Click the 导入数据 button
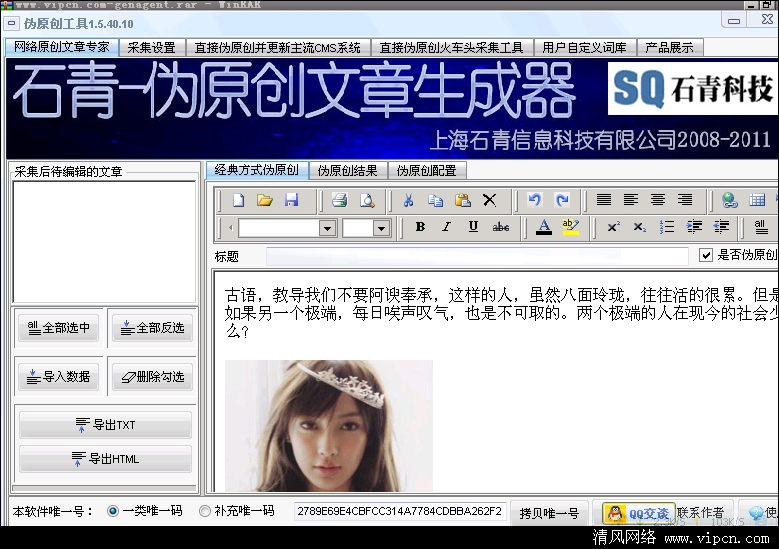 [x=59, y=377]
